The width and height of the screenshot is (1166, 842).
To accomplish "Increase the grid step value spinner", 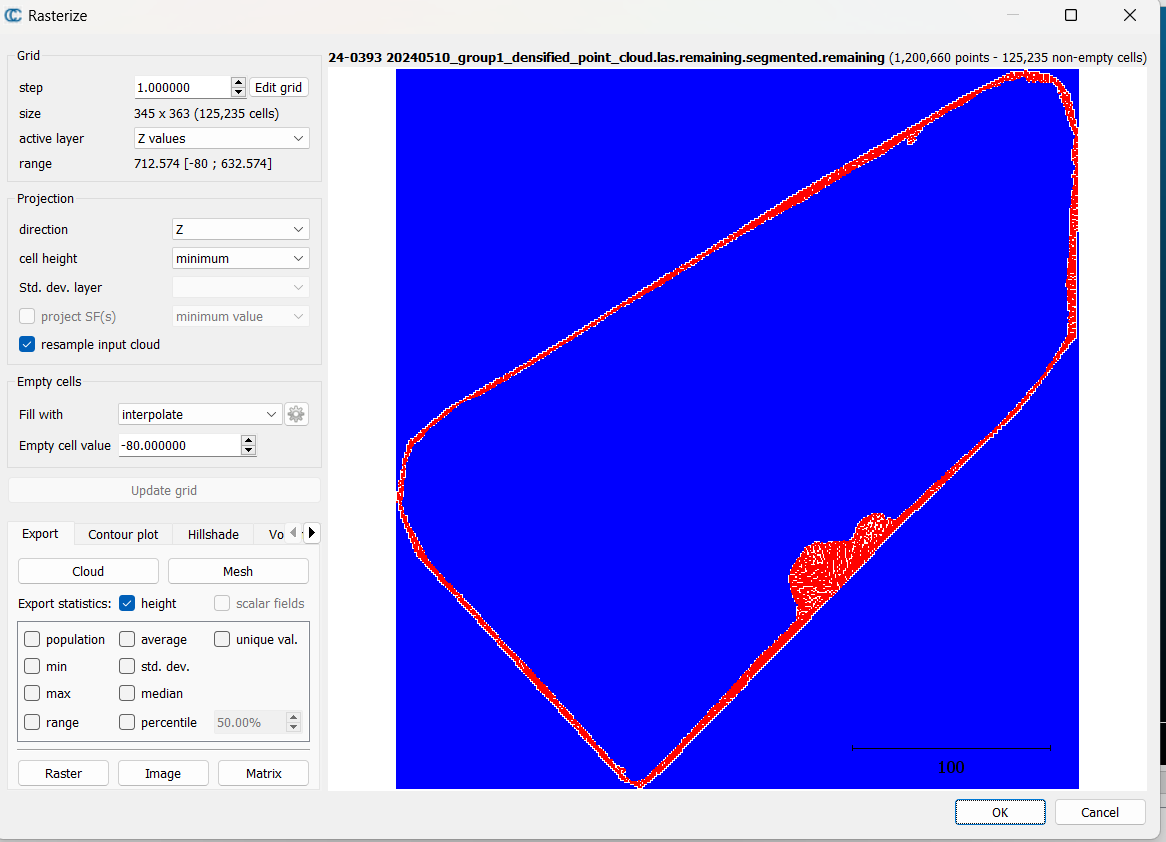I will click(x=238, y=83).
